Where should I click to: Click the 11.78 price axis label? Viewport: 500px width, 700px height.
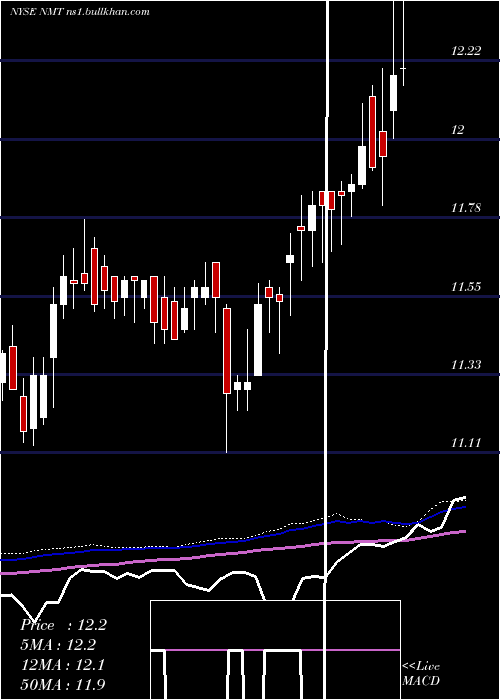[x=466, y=208]
